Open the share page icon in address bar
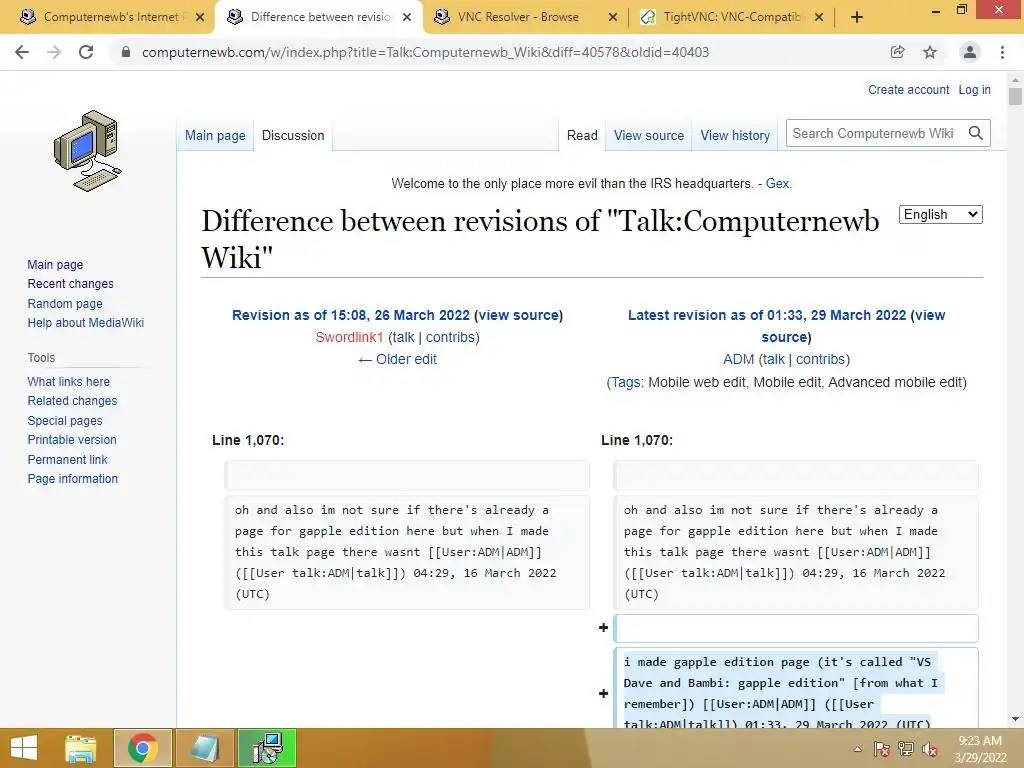The width and height of the screenshot is (1024, 768). [898, 52]
